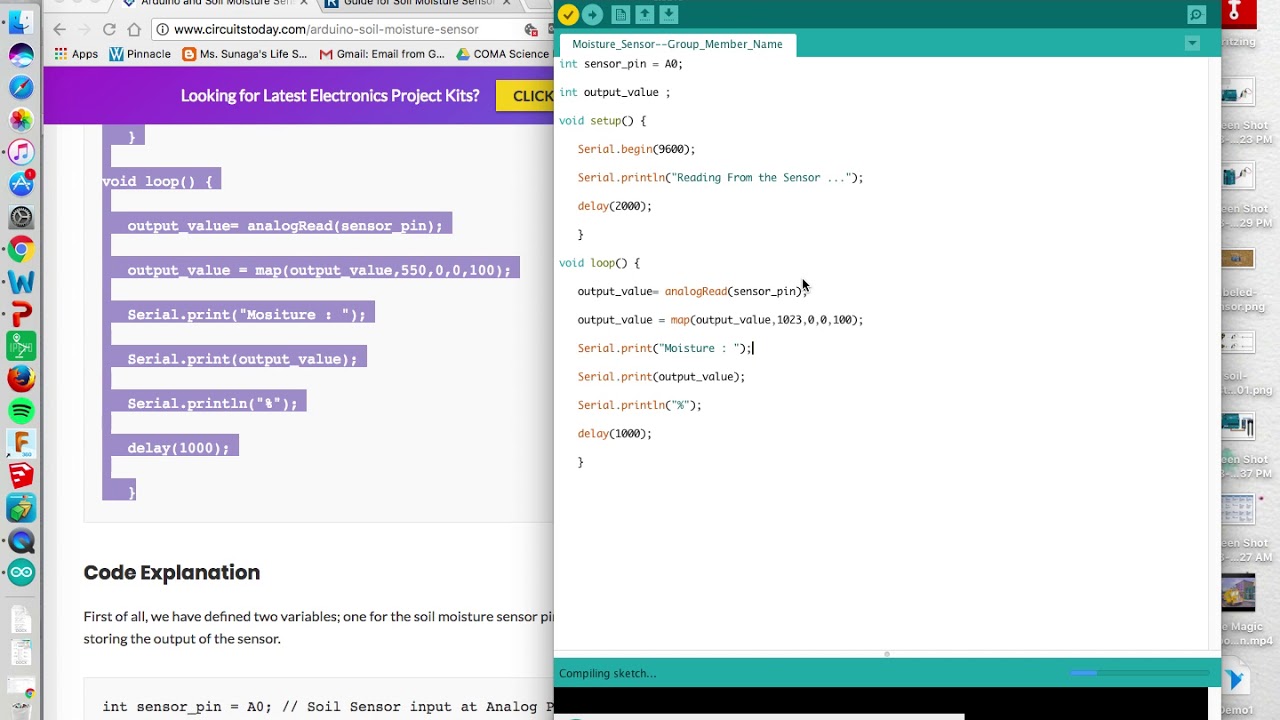Click the highlighted delay(1000); line in Chrome
The image size is (1280, 720).
[x=178, y=448]
